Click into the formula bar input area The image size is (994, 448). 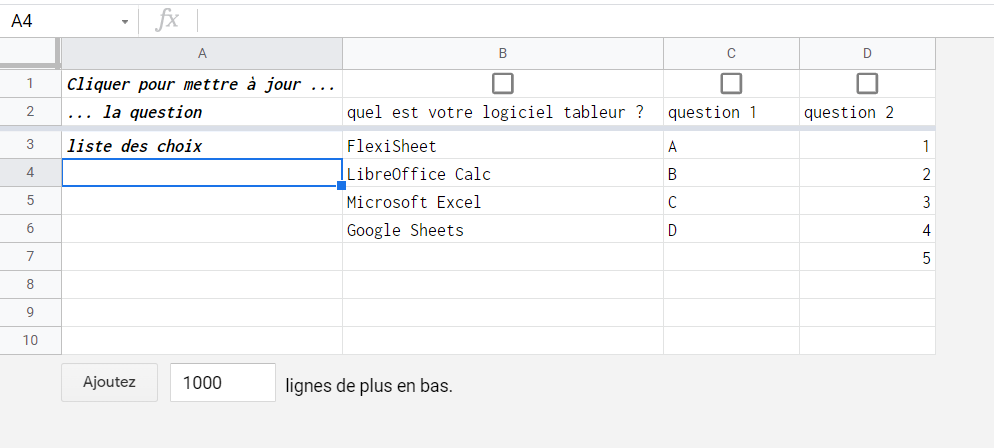pyautogui.click(x=590, y=20)
